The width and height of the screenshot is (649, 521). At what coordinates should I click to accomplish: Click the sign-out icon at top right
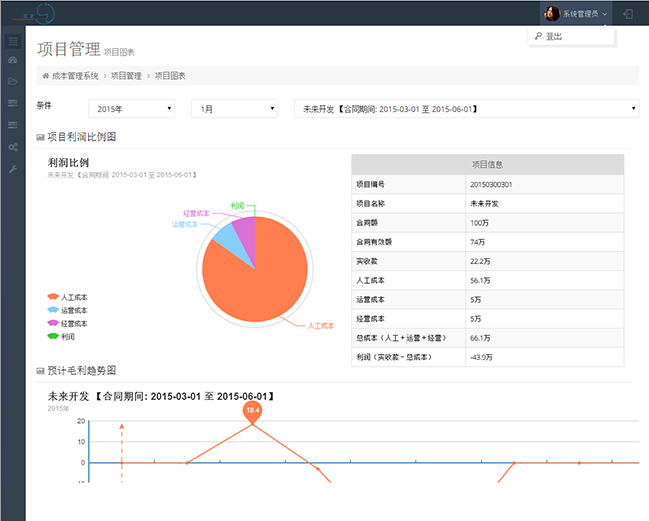click(628, 14)
